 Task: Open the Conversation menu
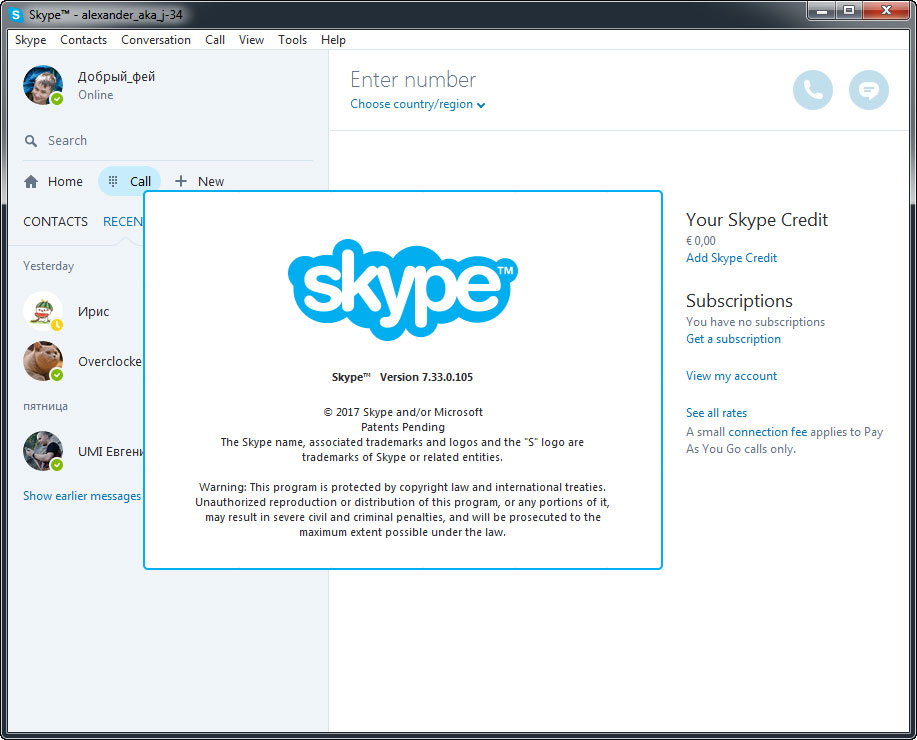point(156,40)
